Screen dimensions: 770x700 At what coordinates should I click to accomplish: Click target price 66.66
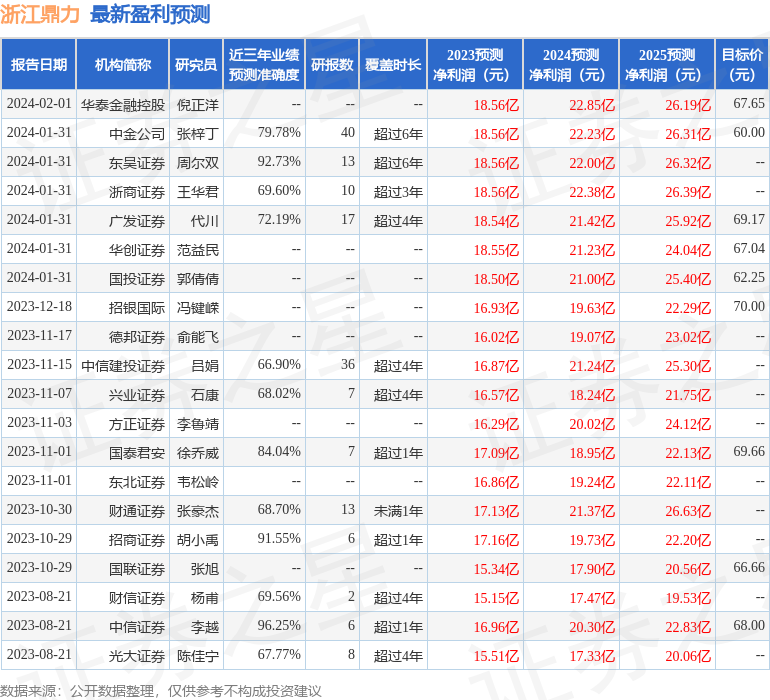[x=748, y=567]
